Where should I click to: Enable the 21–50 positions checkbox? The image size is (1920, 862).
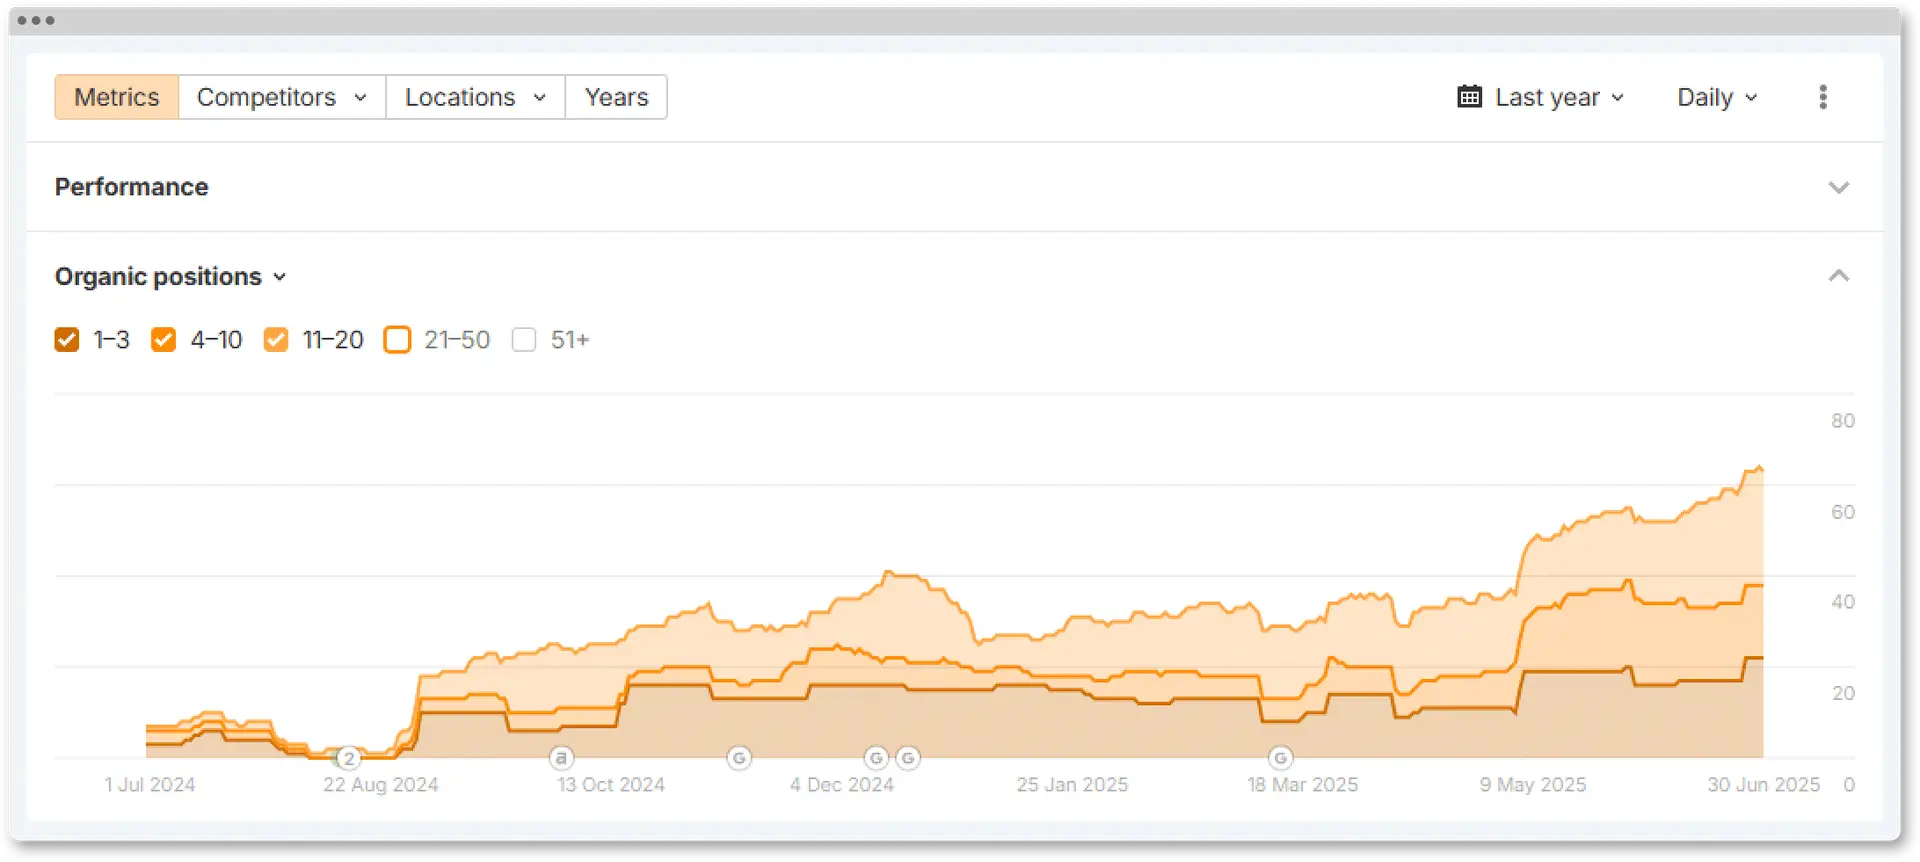click(397, 340)
